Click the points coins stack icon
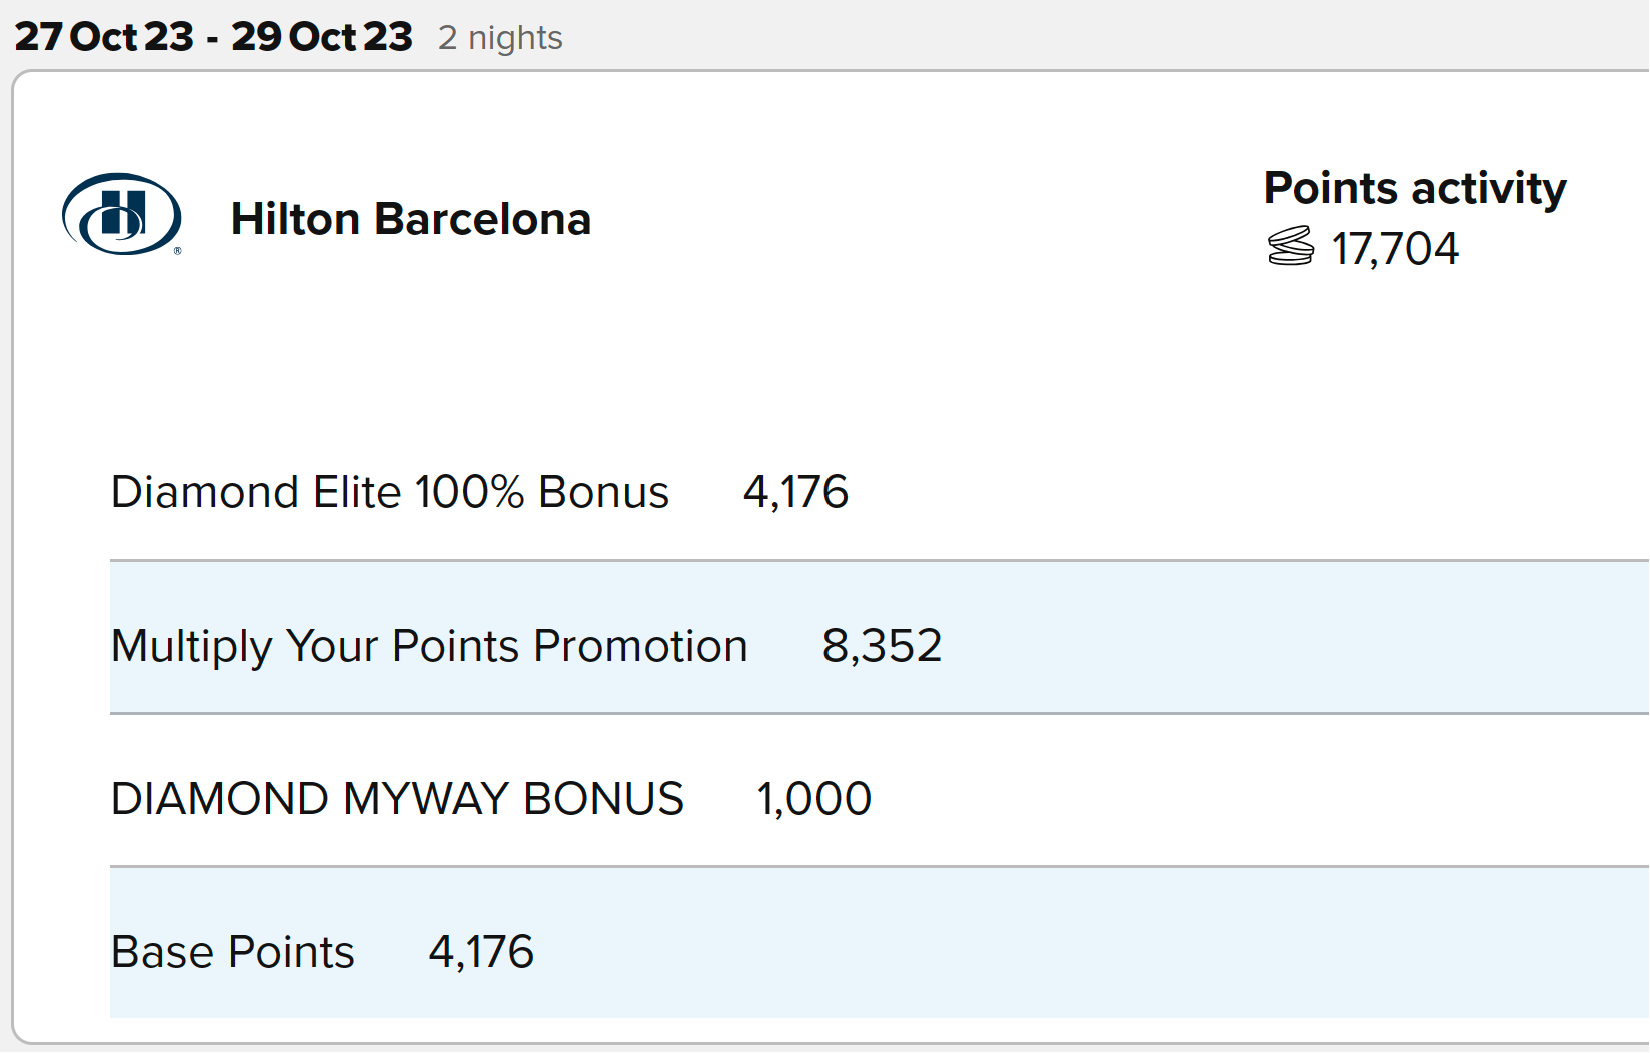The height and width of the screenshot is (1053, 1650). [x=1290, y=247]
